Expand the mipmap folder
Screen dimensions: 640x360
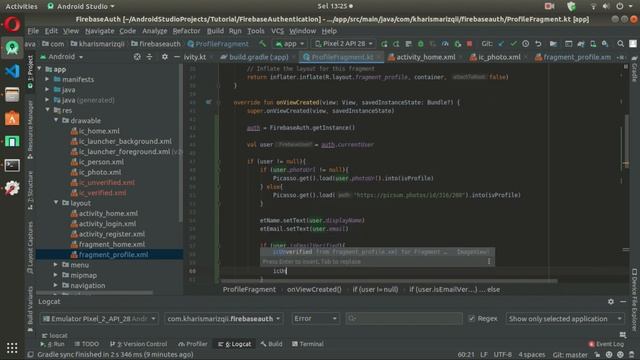(x=56, y=275)
